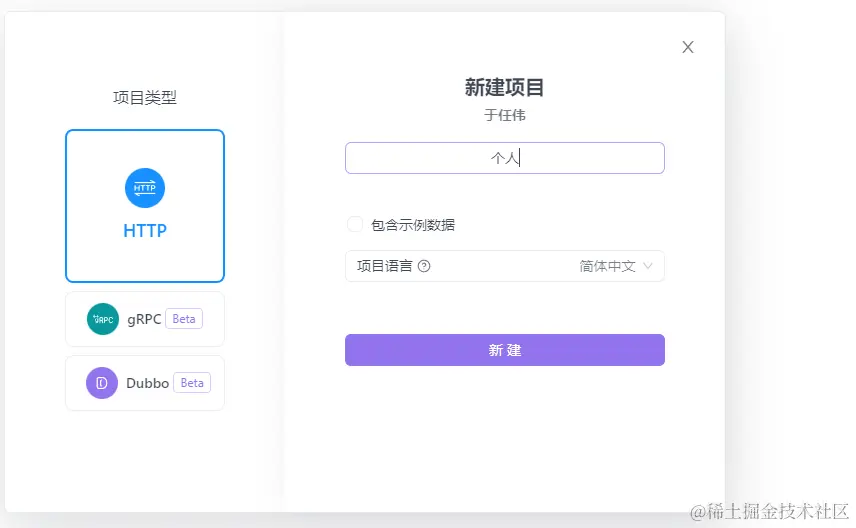The height and width of the screenshot is (528, 856).
Task: Click the chevron arrow of the language selector
Action: (648, 266)
